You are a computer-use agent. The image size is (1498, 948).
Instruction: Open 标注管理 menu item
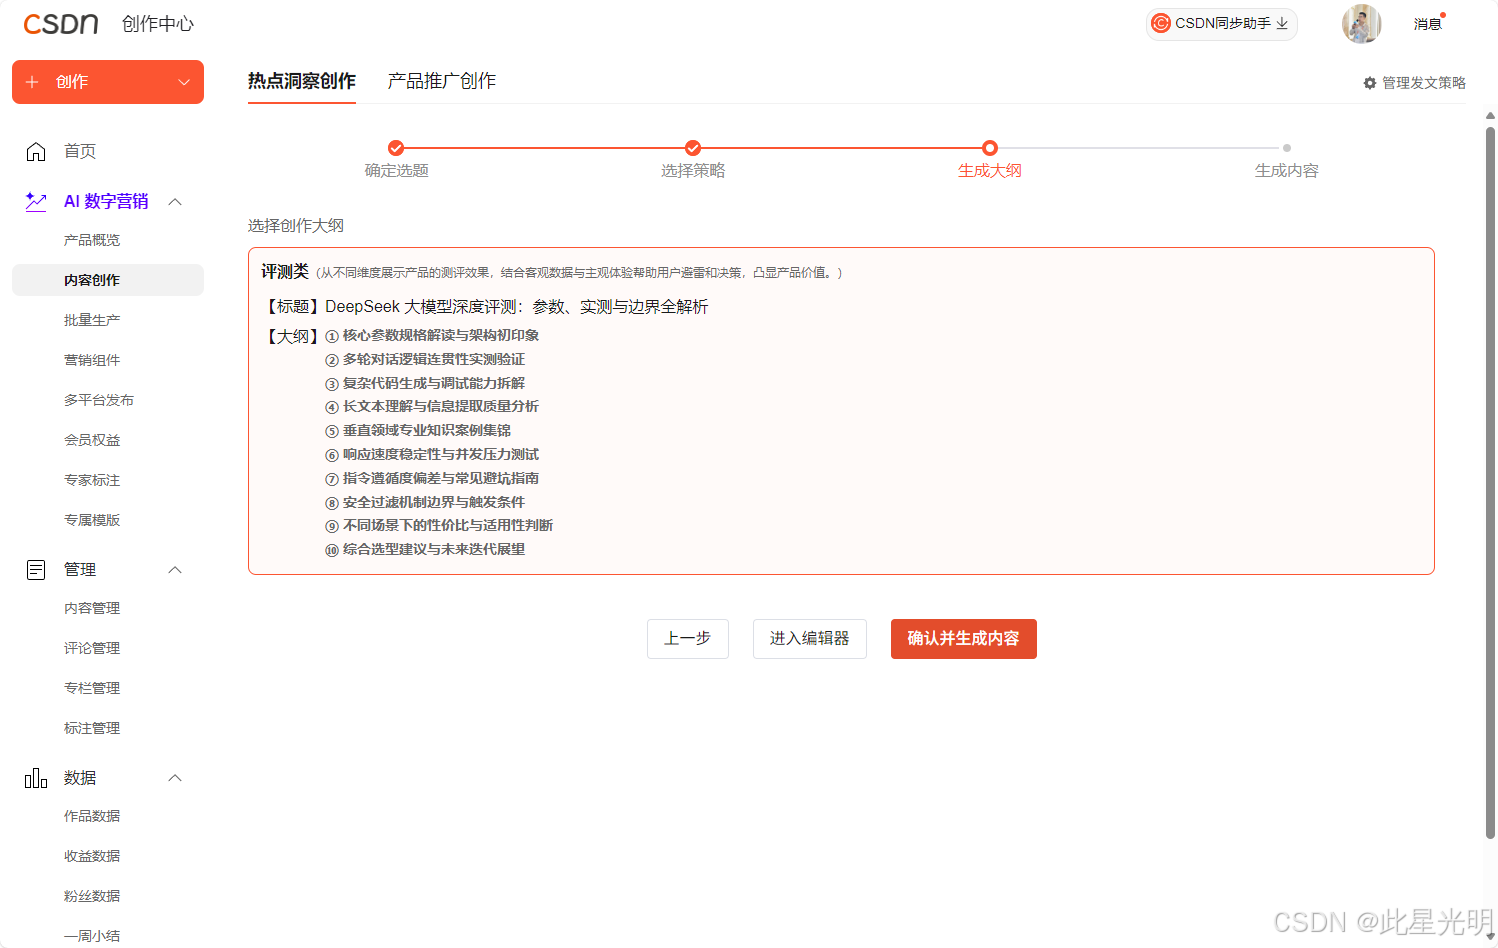click(92, 728)
